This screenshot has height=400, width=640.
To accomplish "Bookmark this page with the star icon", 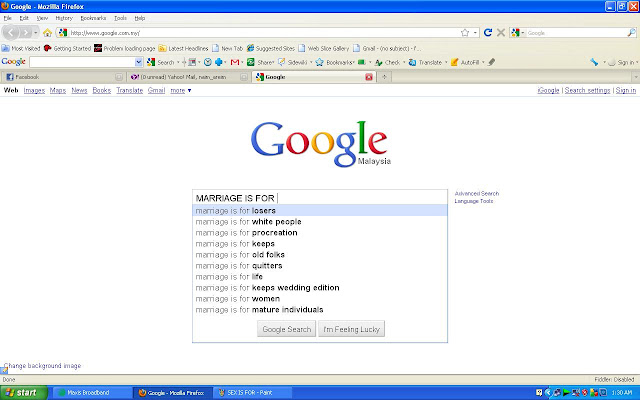I will tap(464, 33).
